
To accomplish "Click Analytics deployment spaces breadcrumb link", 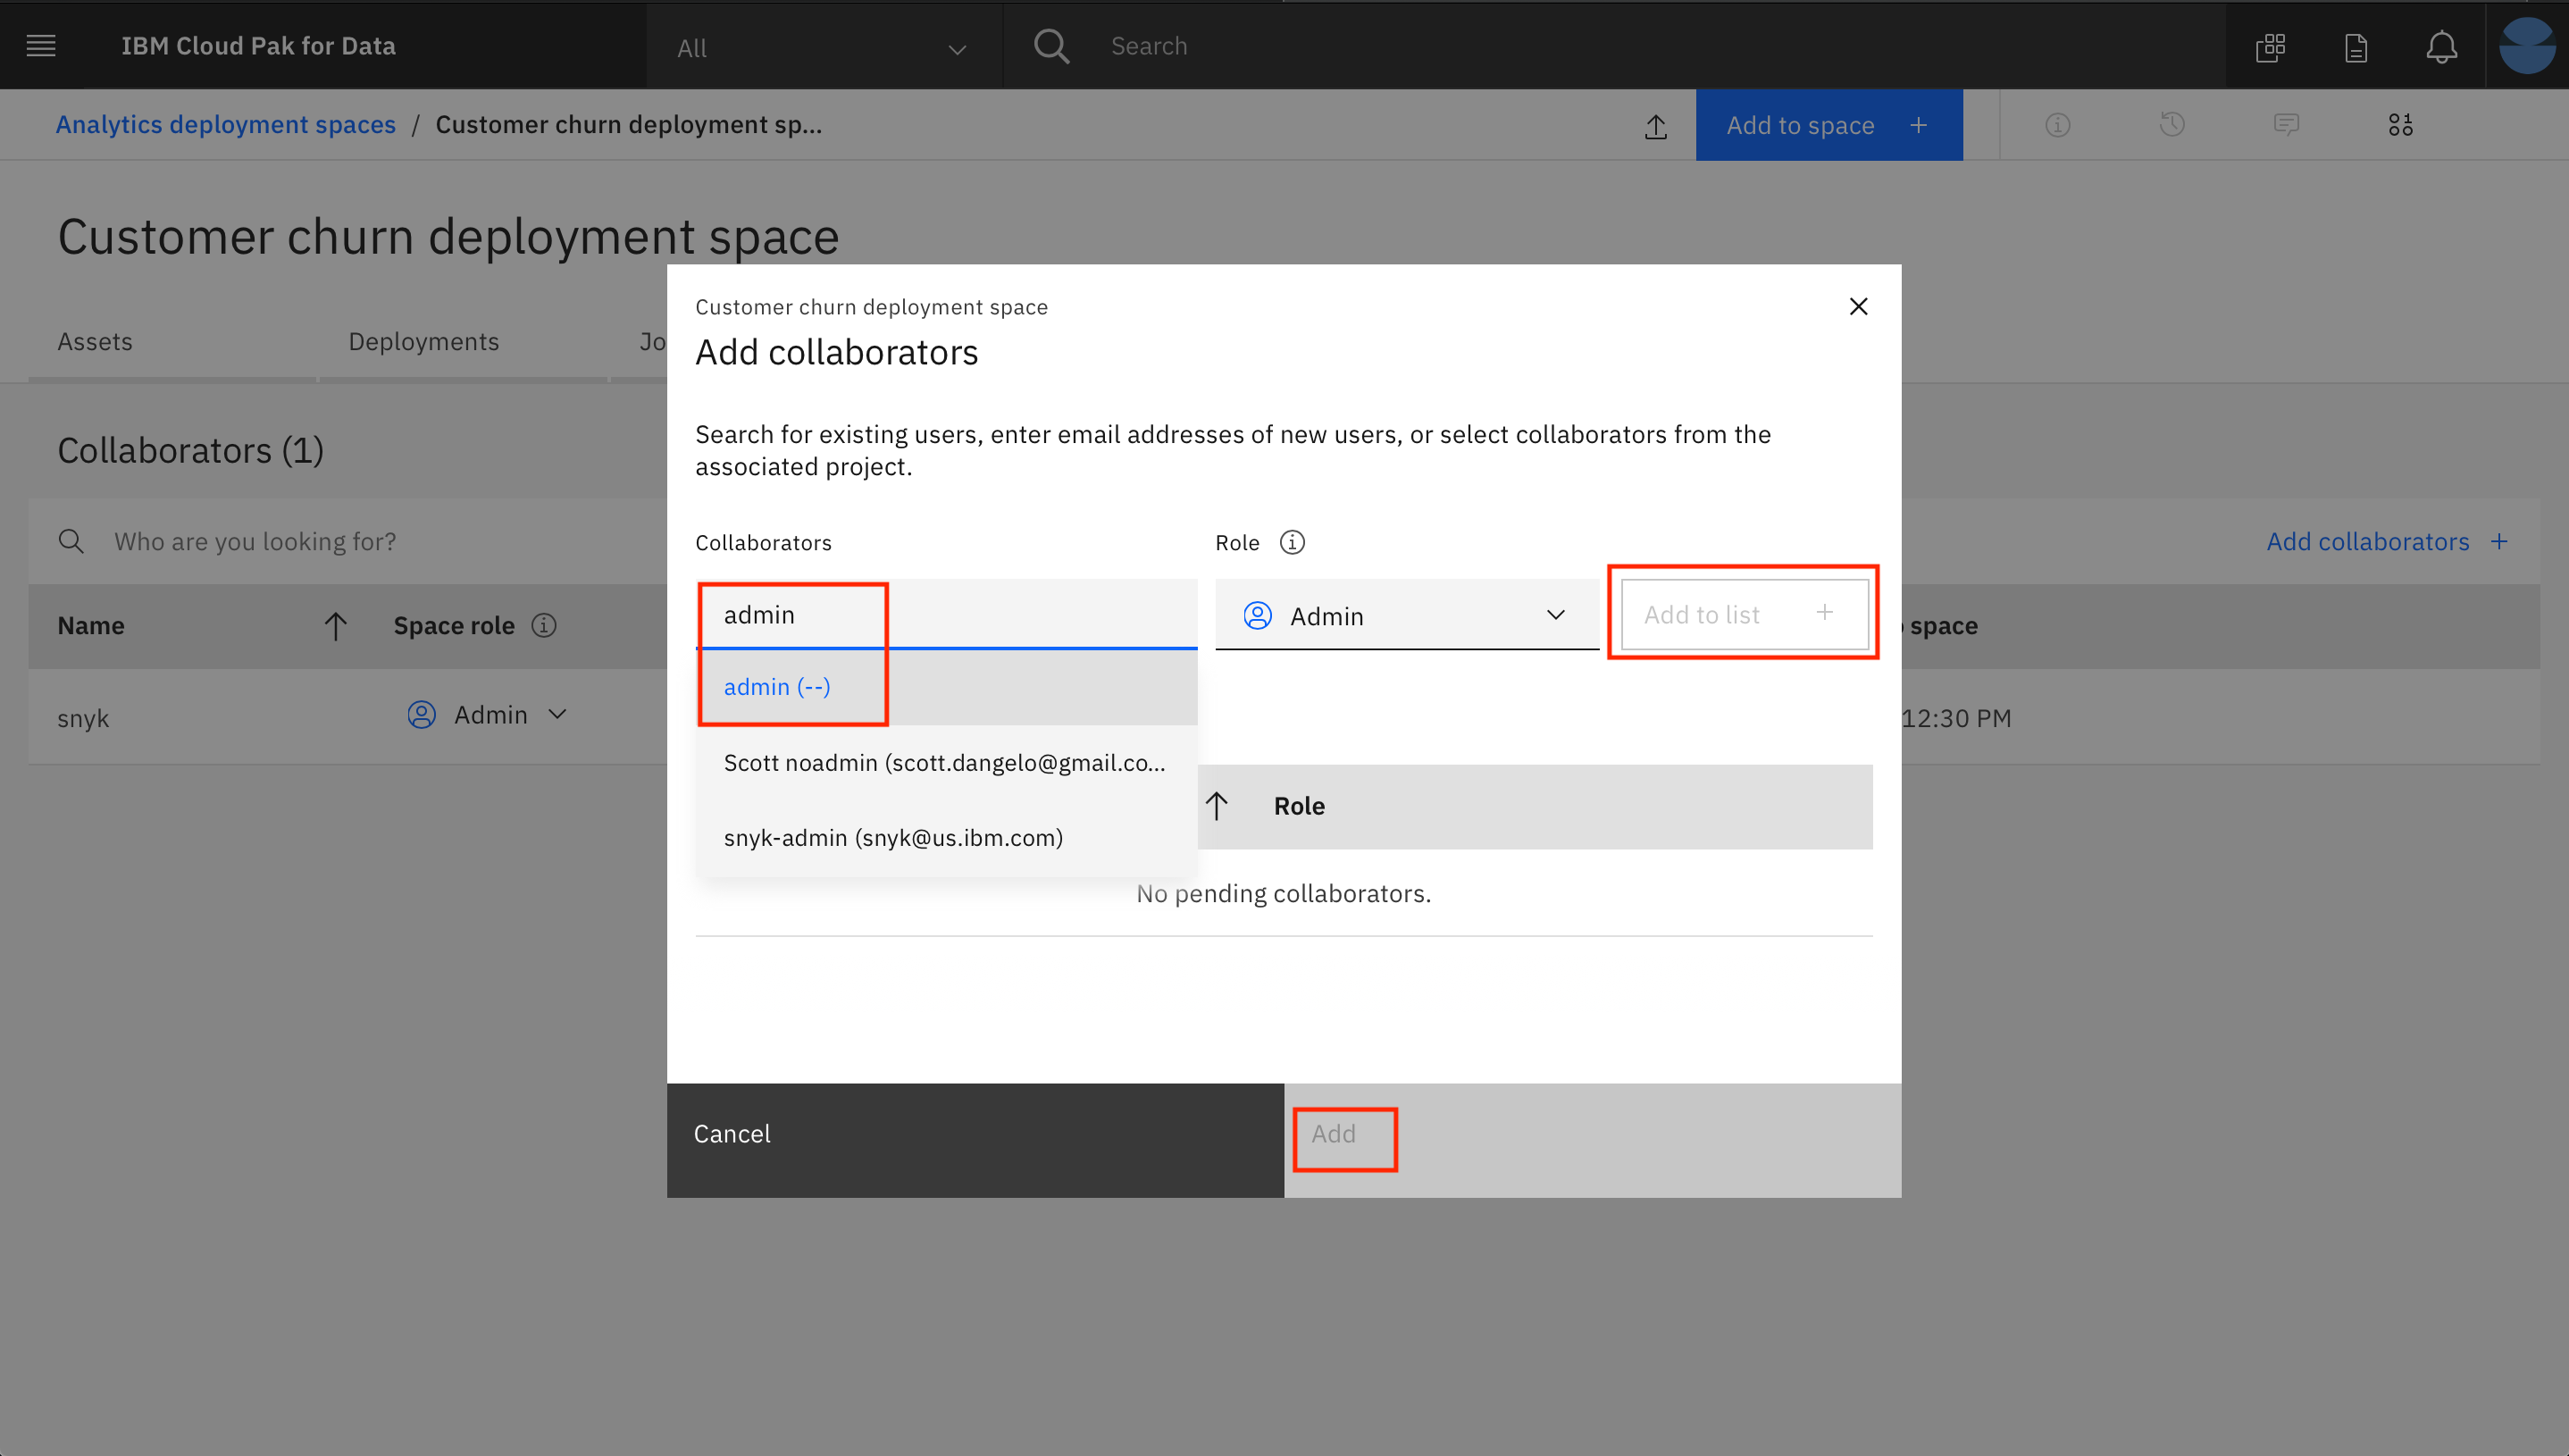I will [x=225, y=125].
